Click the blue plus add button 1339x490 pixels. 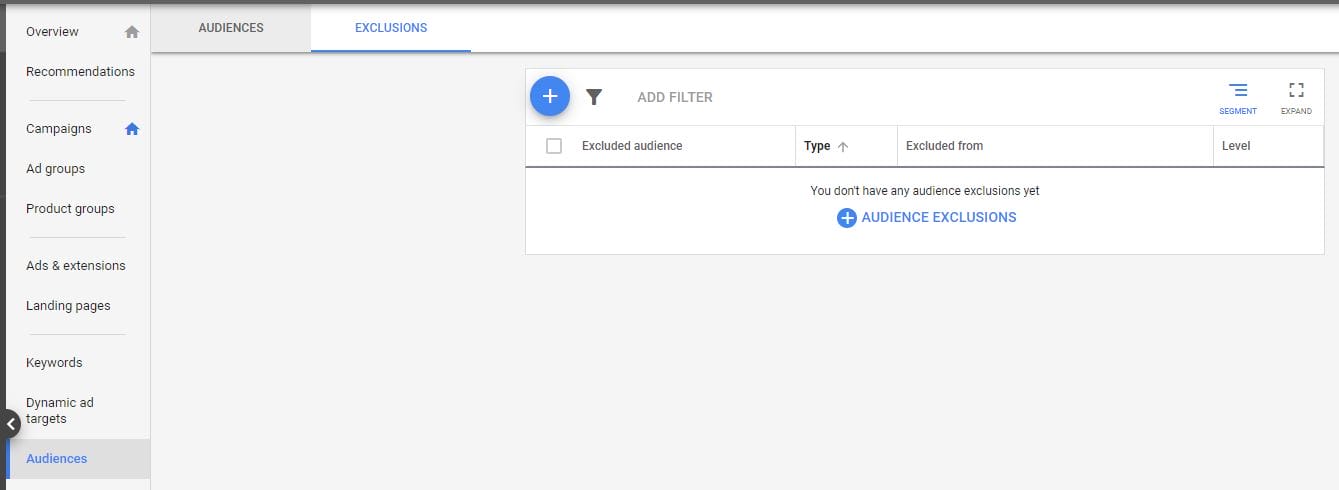click(549, 96)
